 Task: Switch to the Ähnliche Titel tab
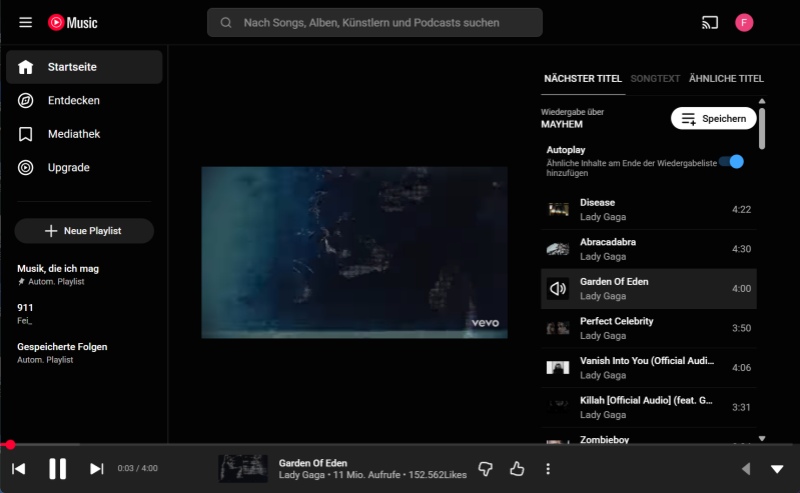[726, 79]
